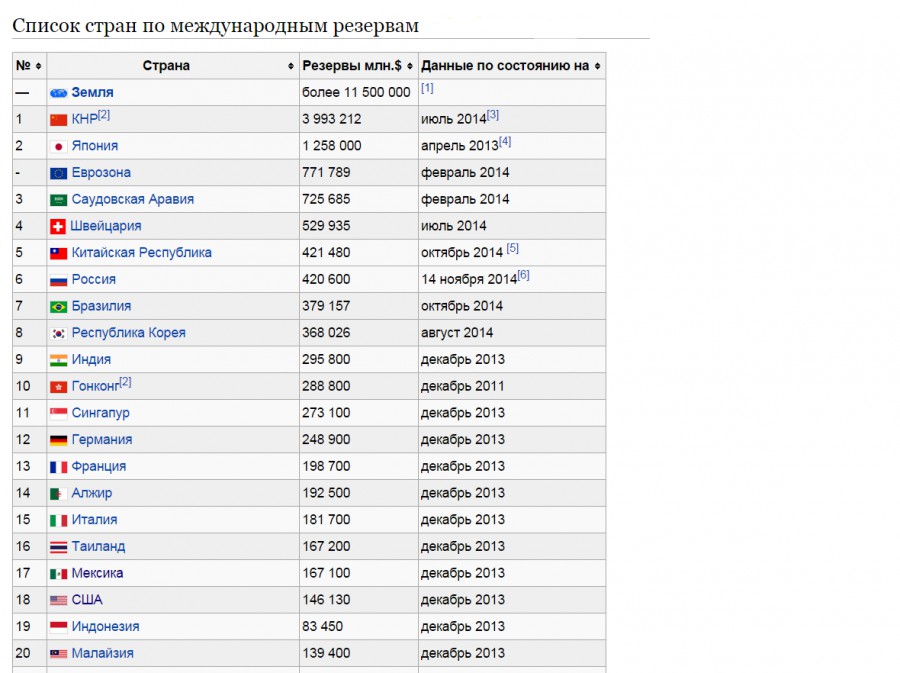This screenshot has width=900, height=673.
Task: Open the Таиланд link
Action: tap(98, 546)
